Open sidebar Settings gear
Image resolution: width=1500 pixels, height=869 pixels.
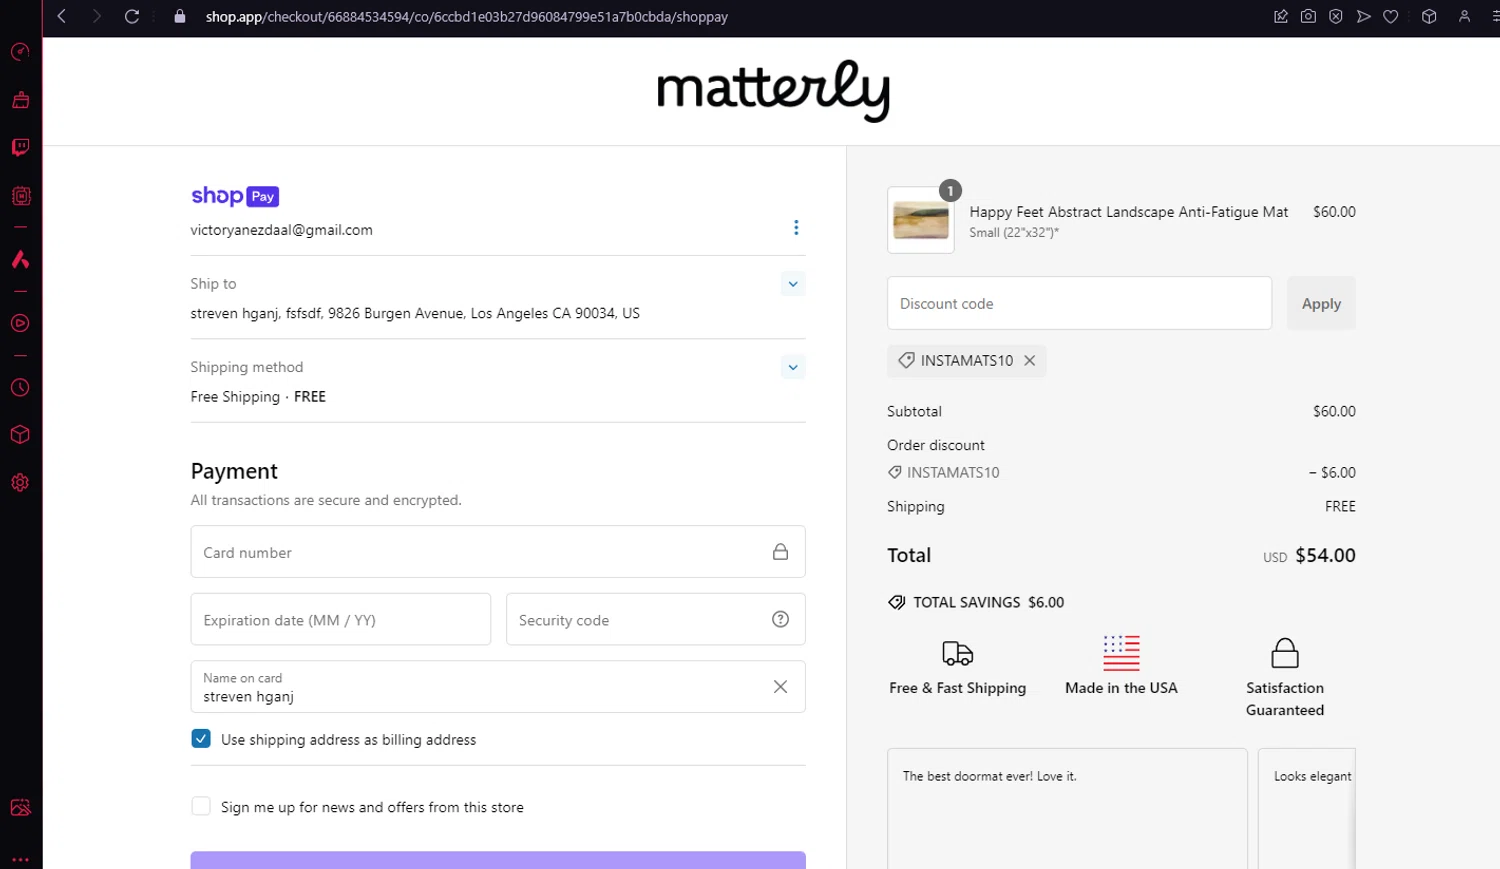[20, 483]
